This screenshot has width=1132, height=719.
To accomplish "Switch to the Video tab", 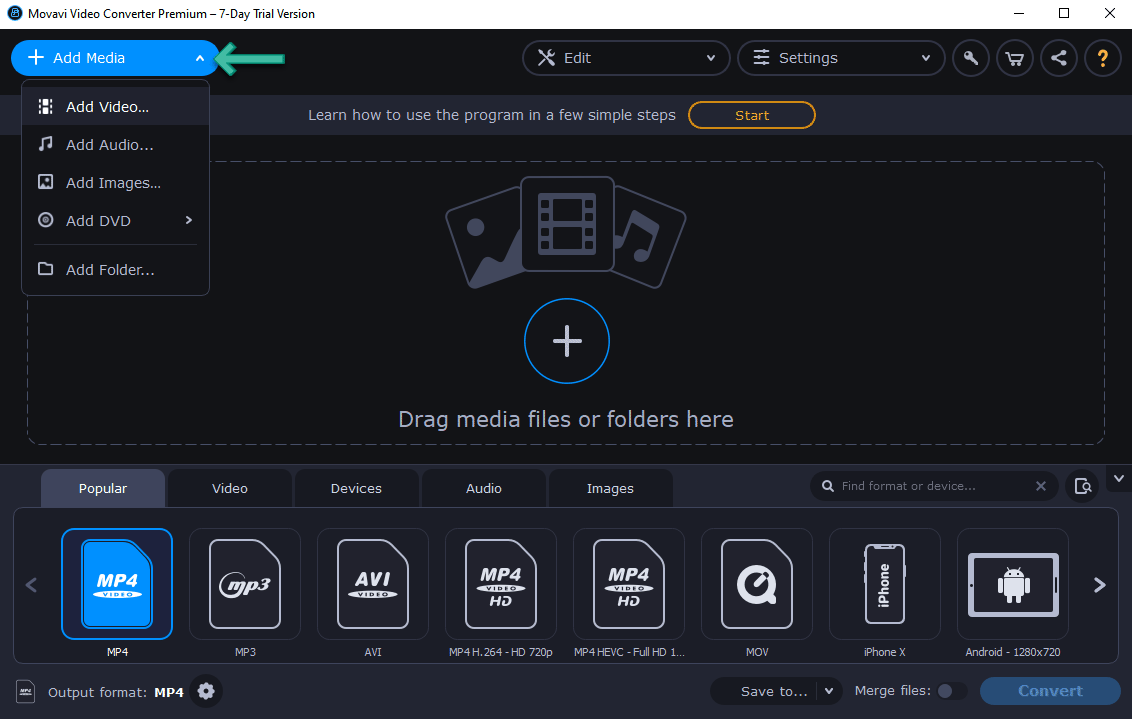I will pyautogui.click(x=230, y=489).
